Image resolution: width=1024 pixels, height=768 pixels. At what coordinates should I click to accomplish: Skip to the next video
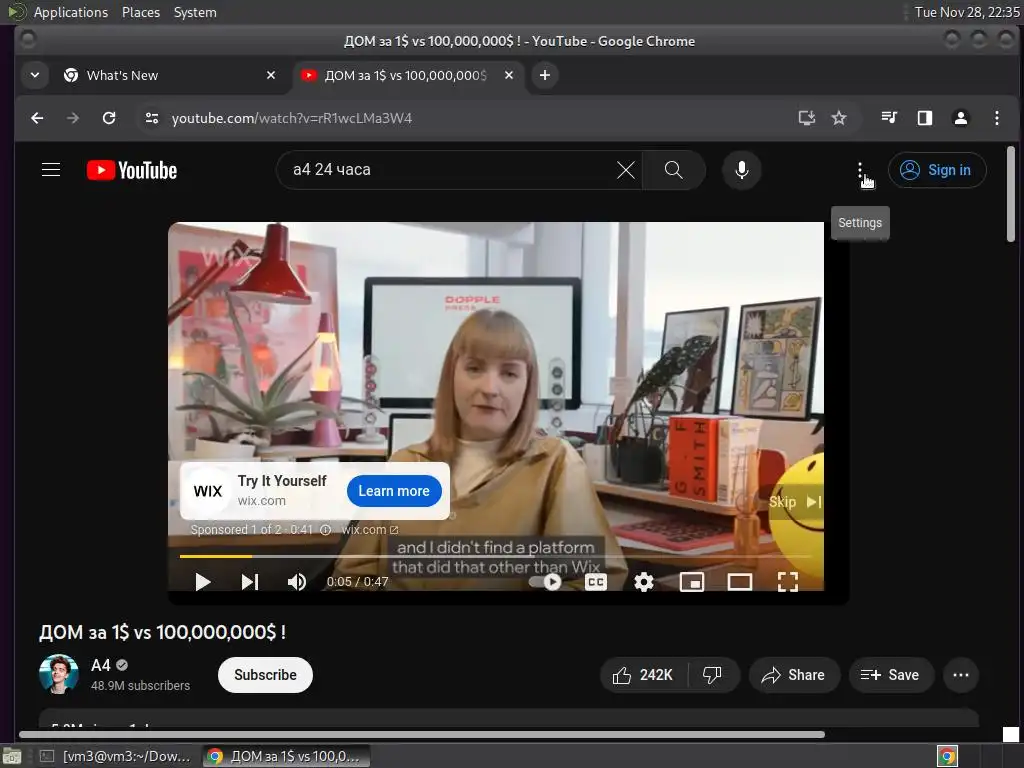pyautogui.click(x=249, y=581)
